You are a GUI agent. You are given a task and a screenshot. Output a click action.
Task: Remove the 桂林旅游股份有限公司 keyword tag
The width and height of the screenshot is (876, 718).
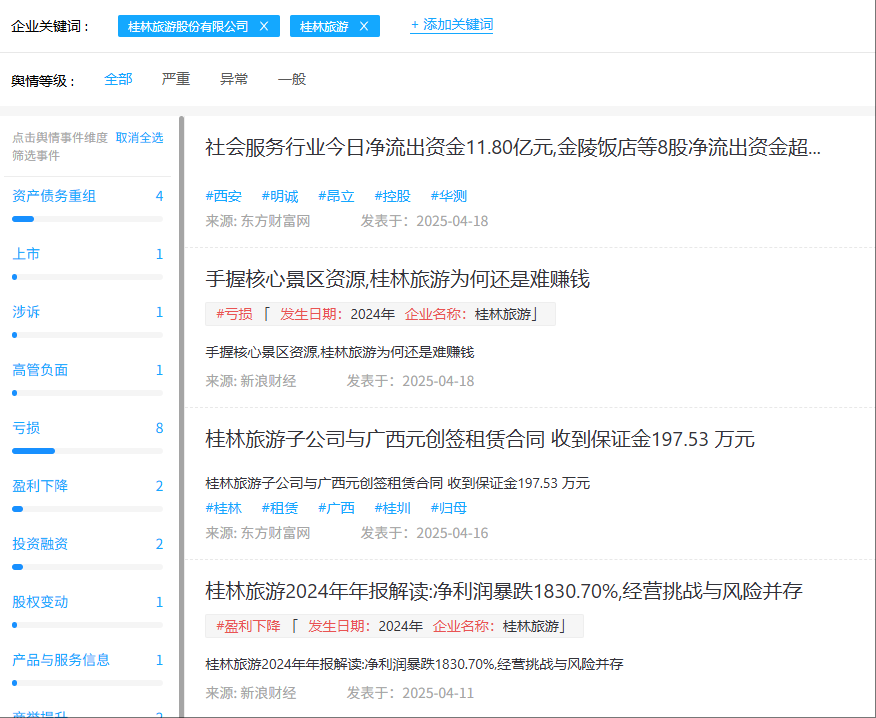264,27
